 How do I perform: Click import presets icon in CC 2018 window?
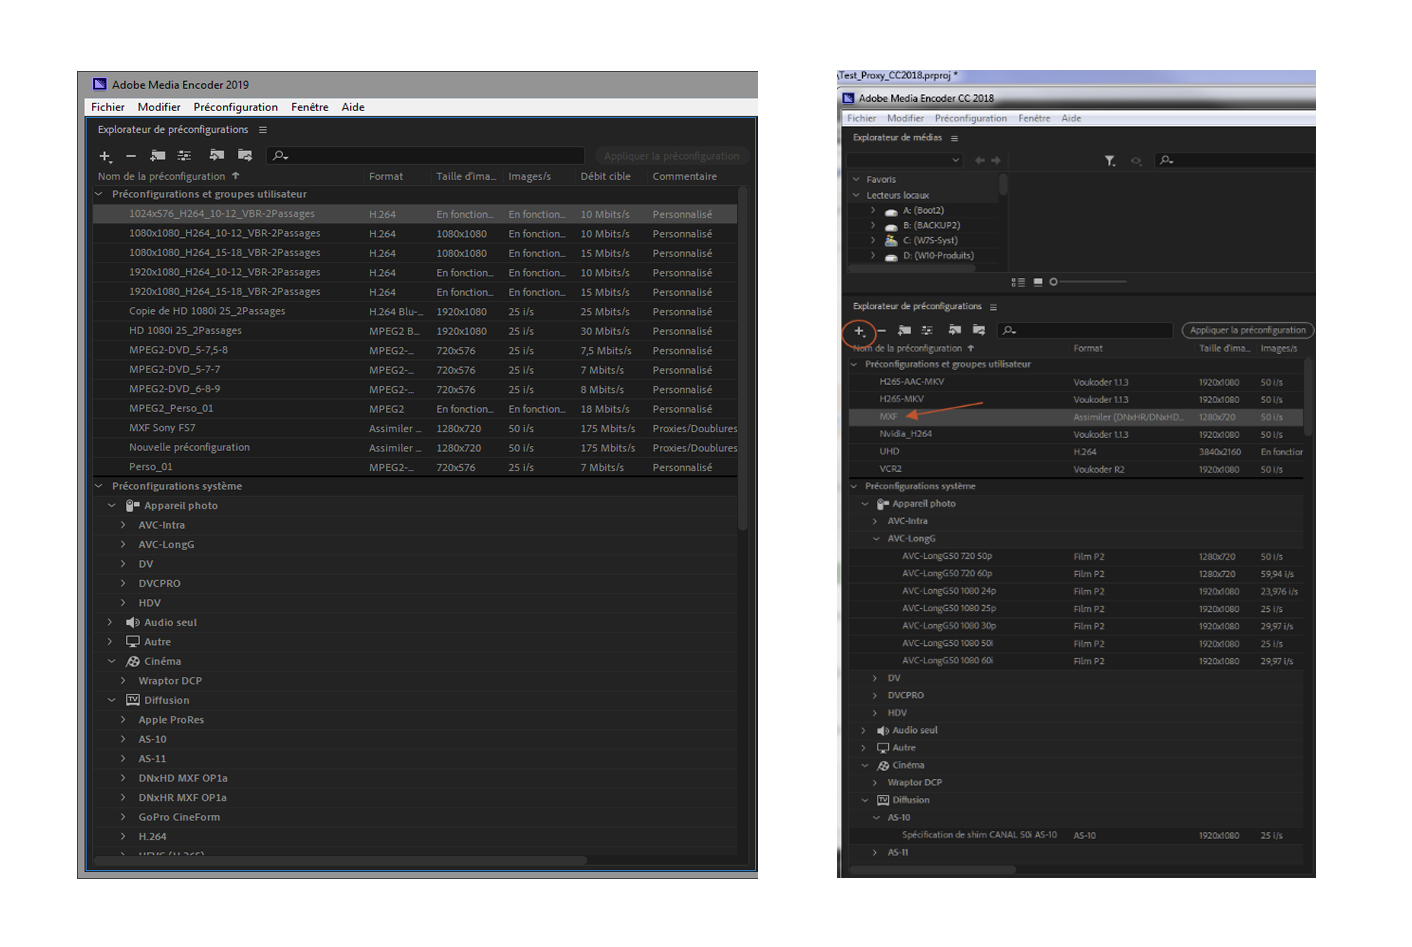[955, 330]
